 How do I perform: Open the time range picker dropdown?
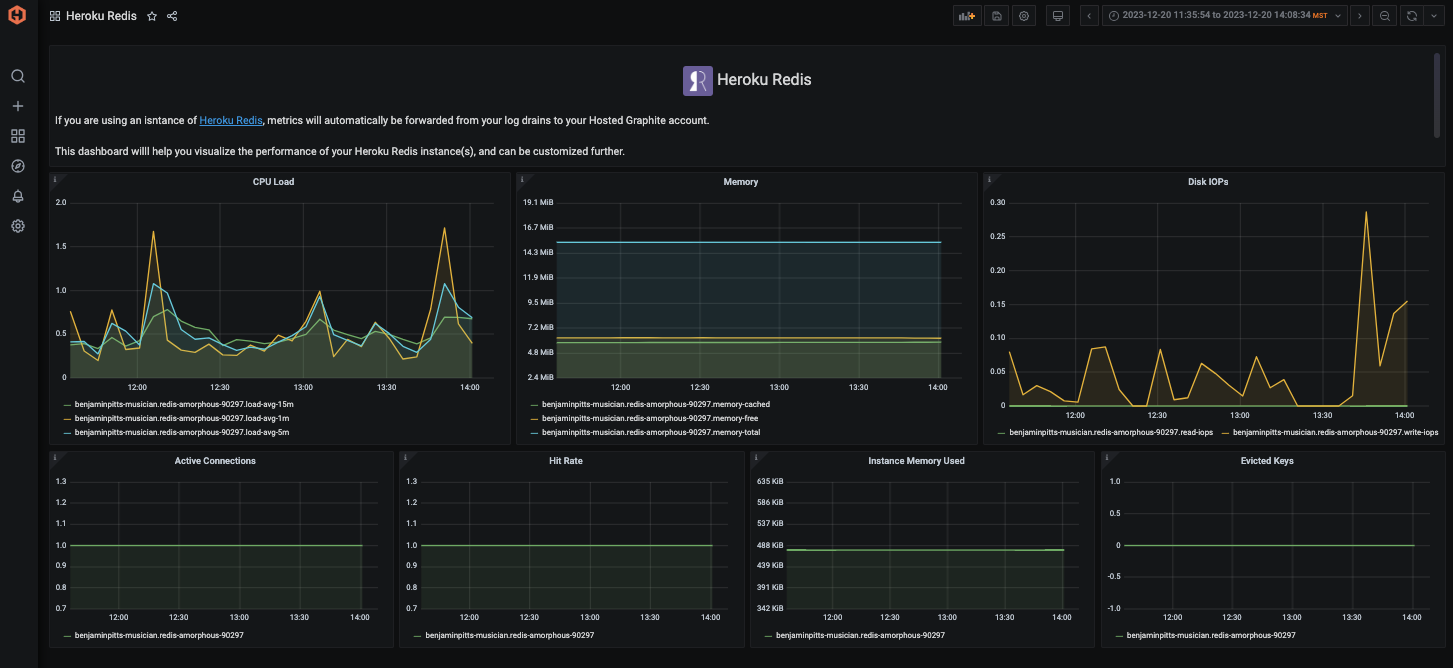(1221, 15)
